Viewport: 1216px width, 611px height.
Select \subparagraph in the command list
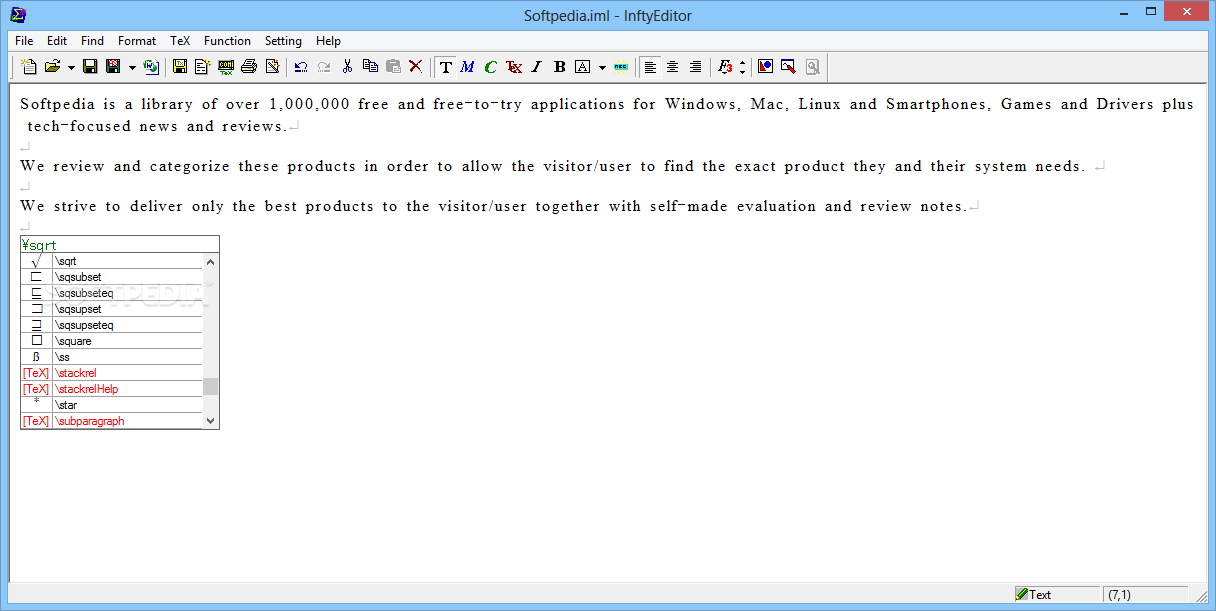(112, 421)
